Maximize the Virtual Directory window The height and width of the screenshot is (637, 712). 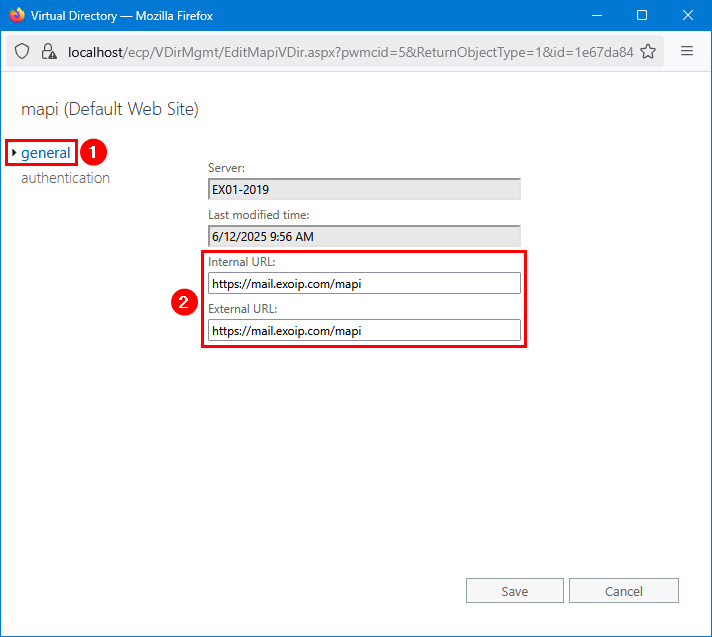[642, 16]
